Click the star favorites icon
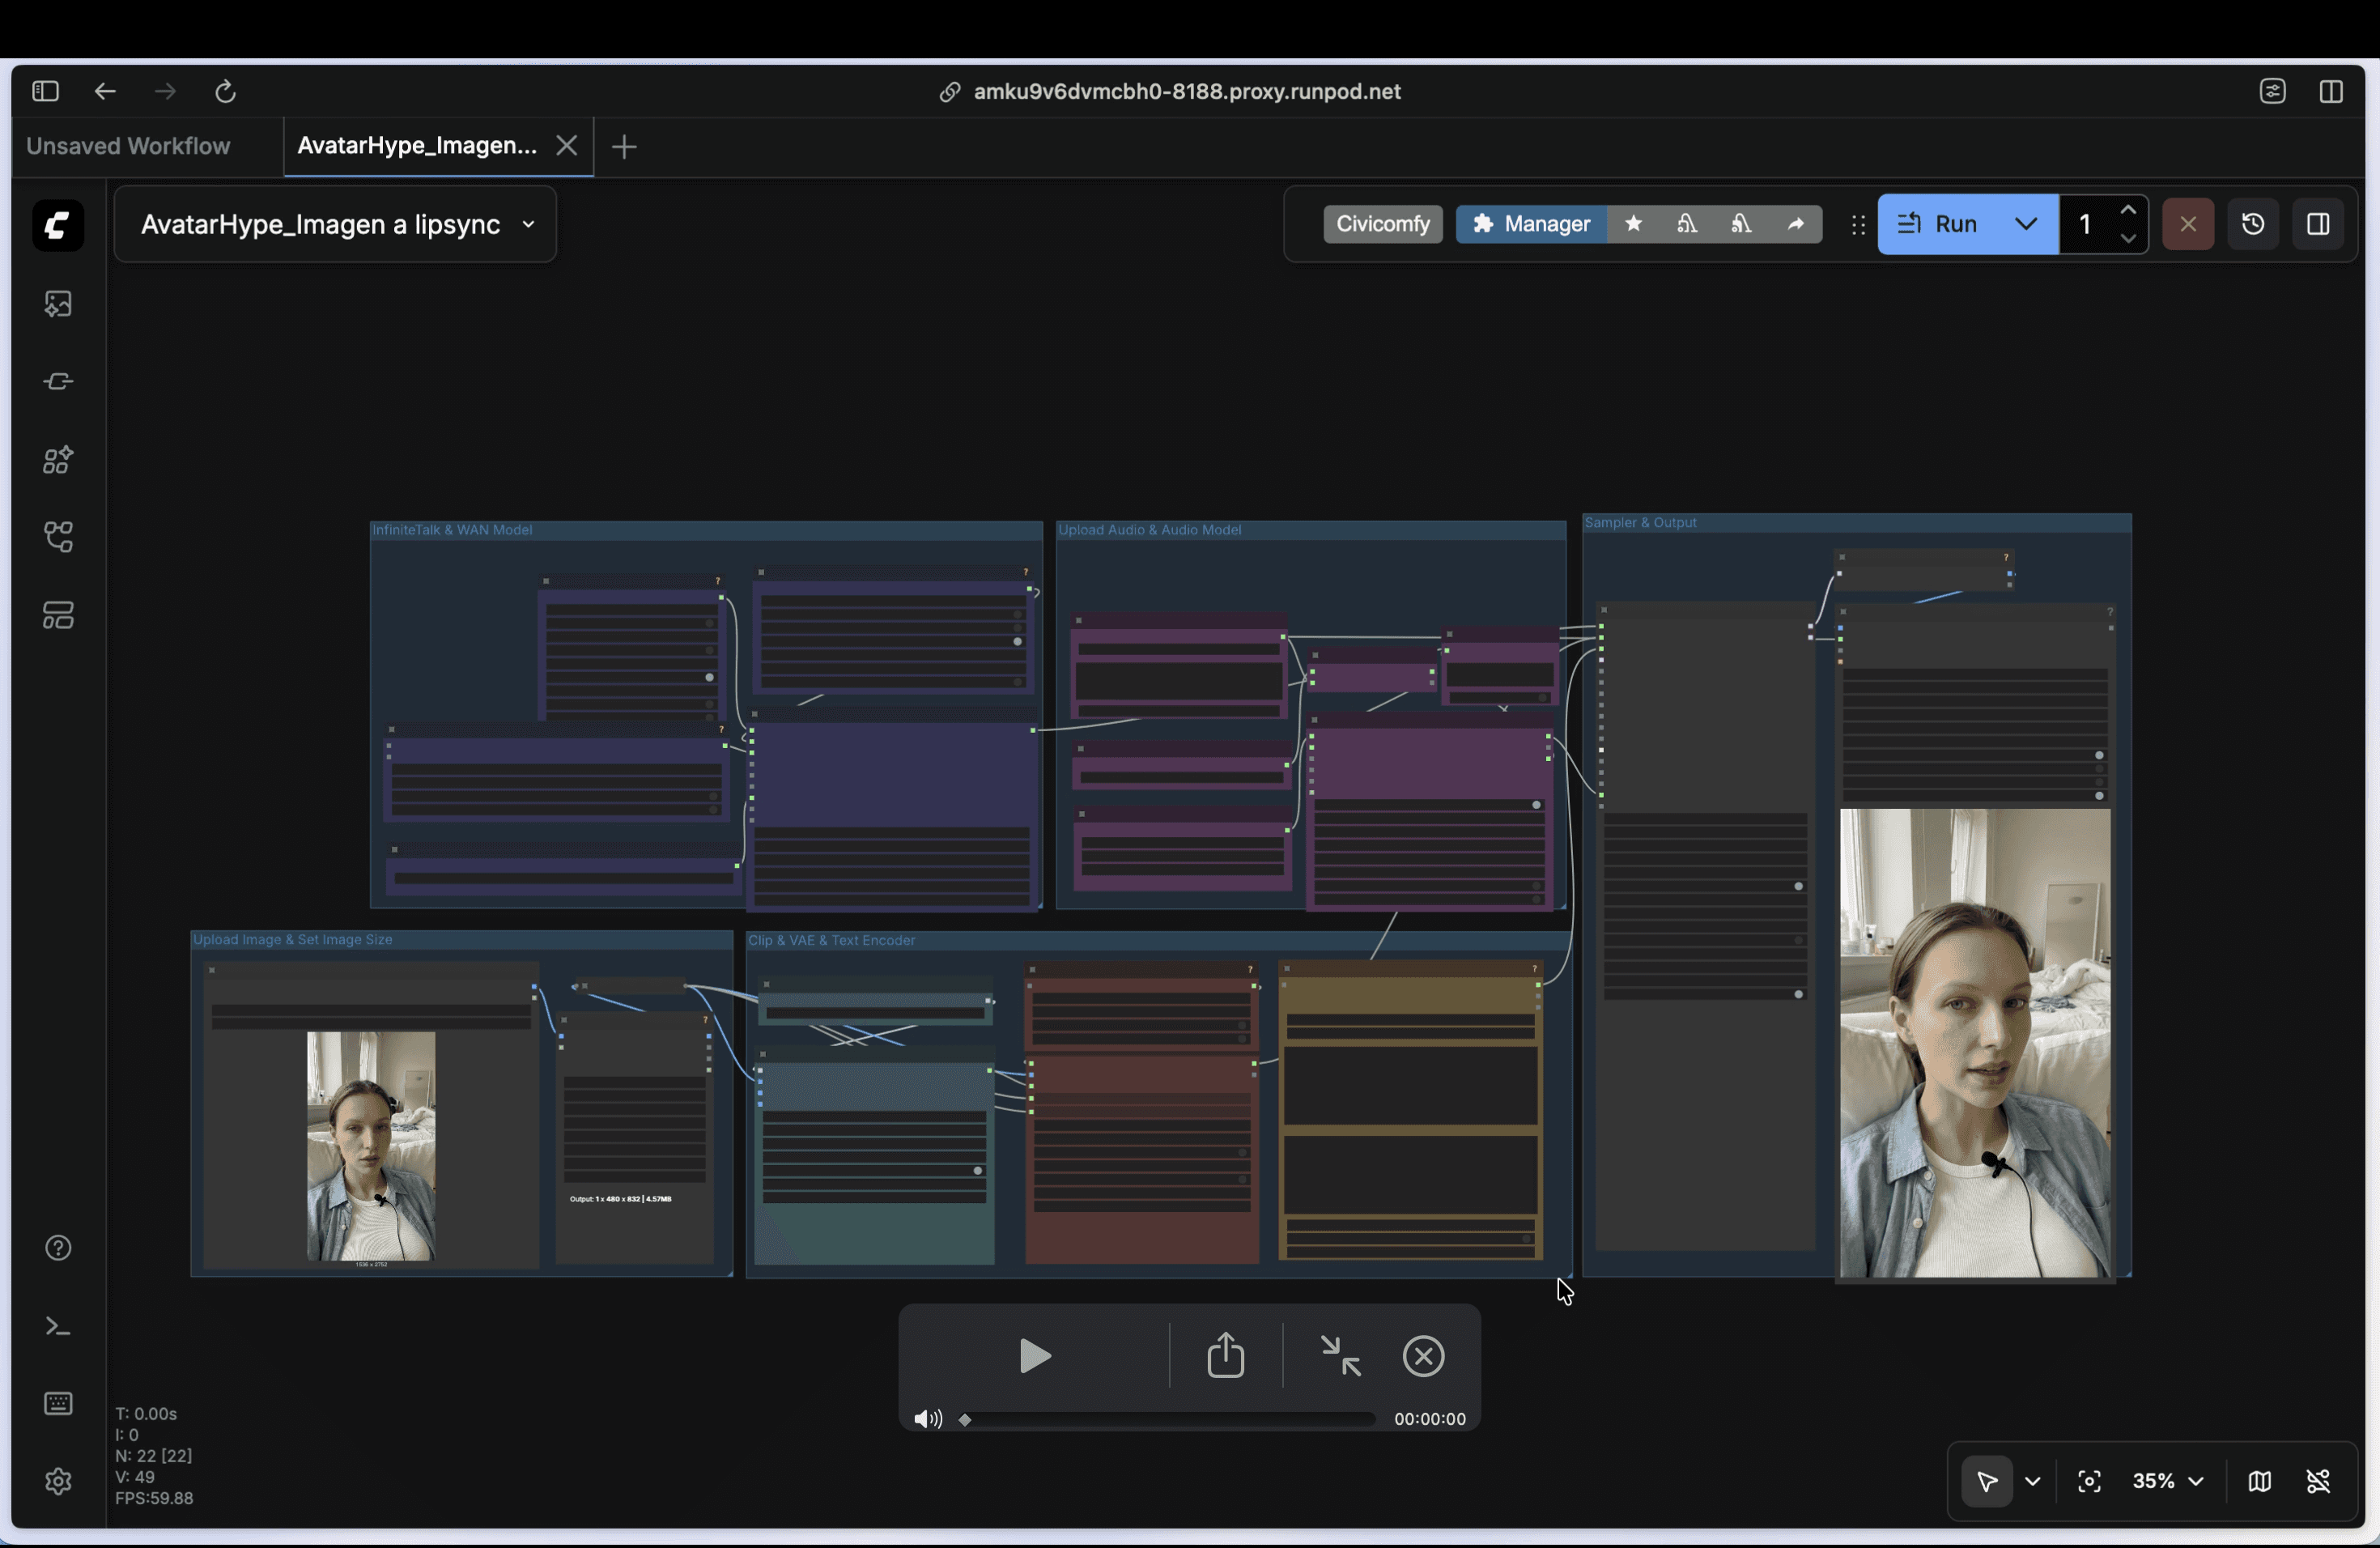Image resolution: width=2380 pixels, height=1548 pixels. [1633, 224]
